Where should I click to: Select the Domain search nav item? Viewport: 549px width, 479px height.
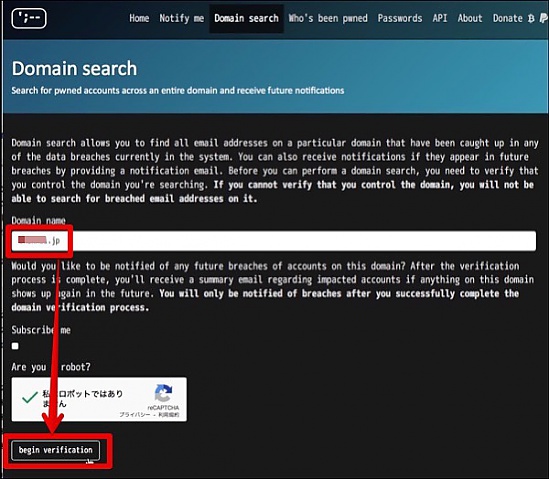point(246,18)
